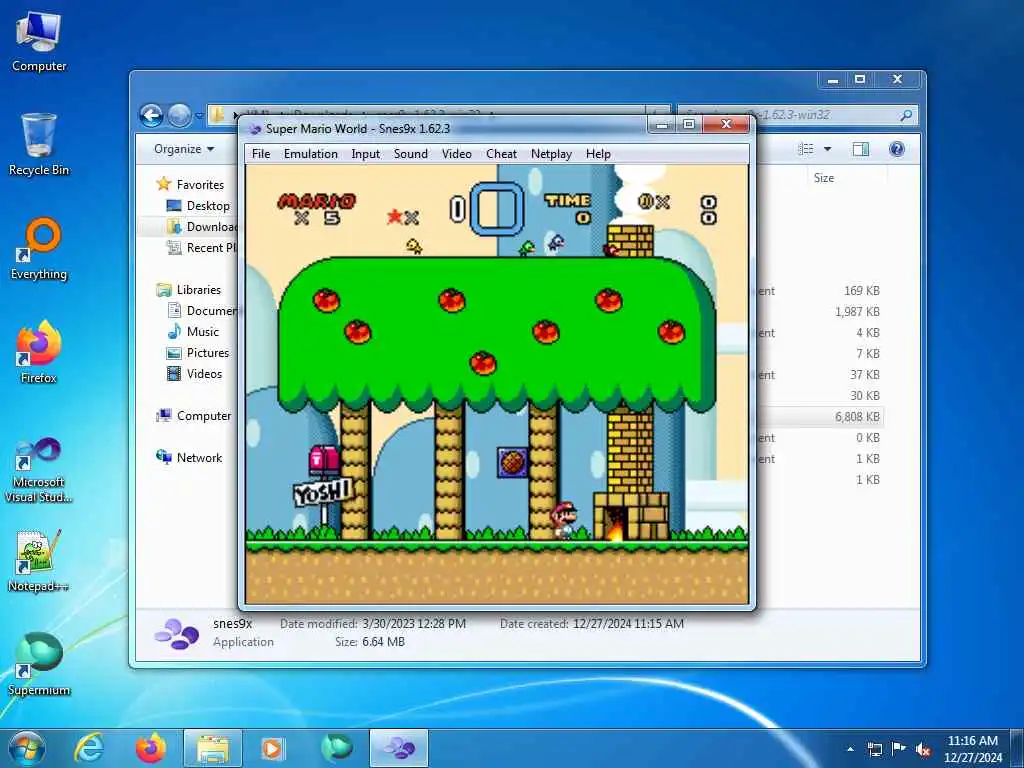Screen dimensions: 1024x768
Task: Open the view options dropdown arrow
Action: (827, 149)
